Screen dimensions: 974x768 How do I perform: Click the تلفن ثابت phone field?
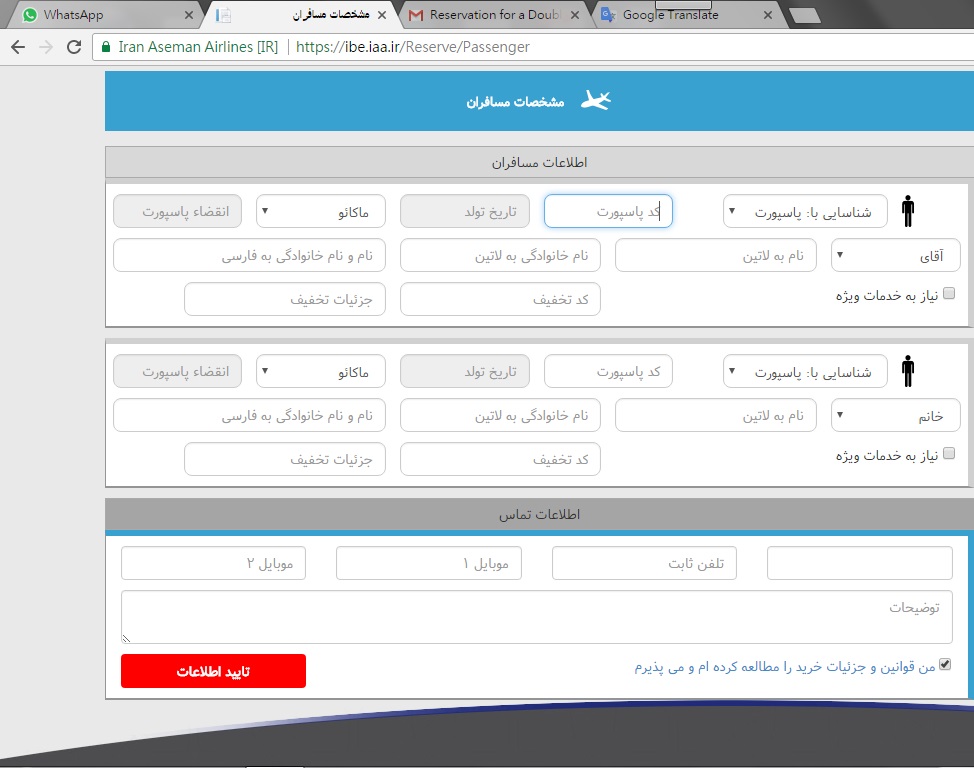[x=644, y=563]
